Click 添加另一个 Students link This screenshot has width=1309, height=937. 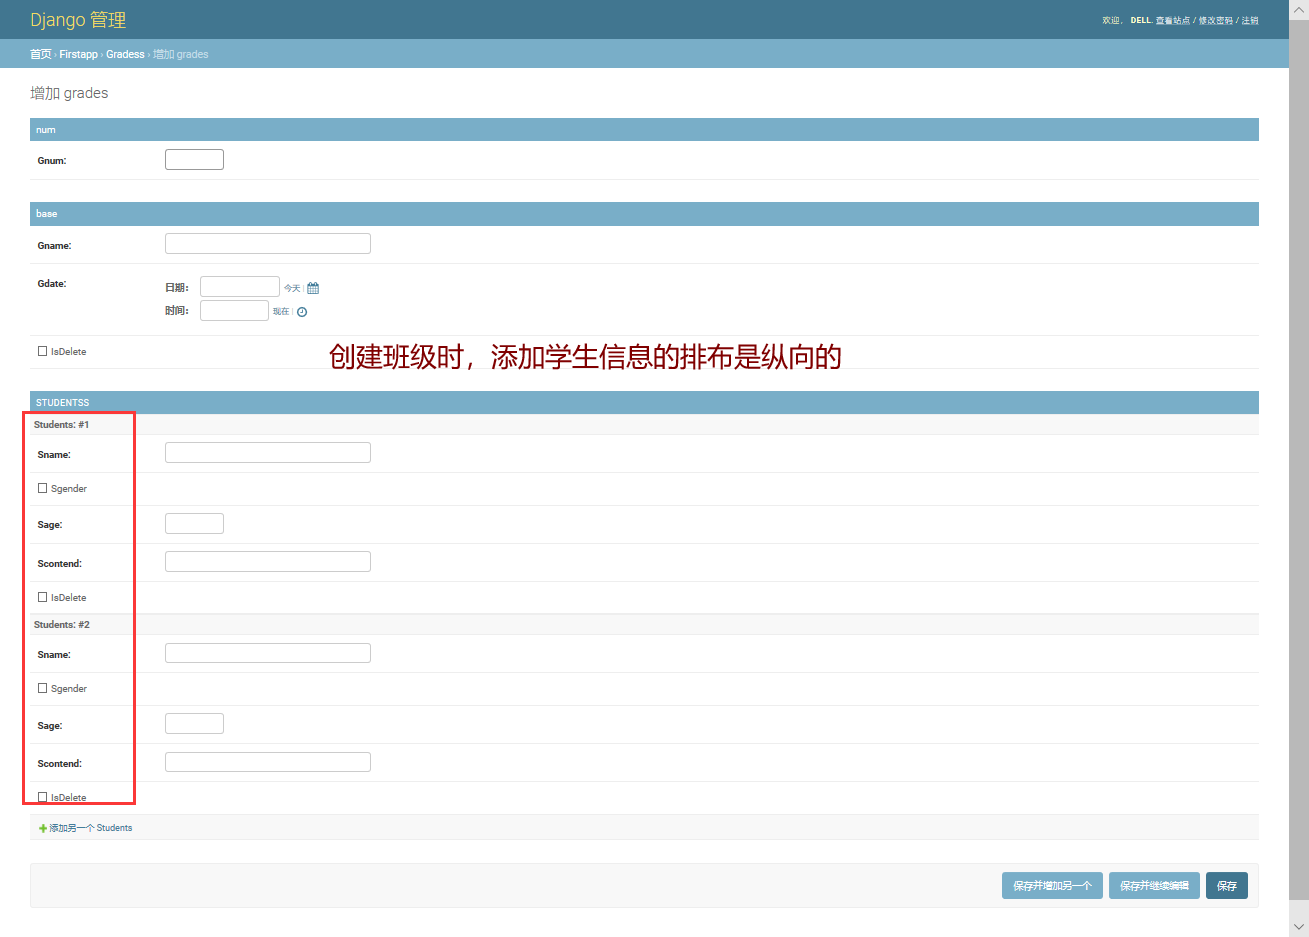pyautogui.click(x=91, y=828)
